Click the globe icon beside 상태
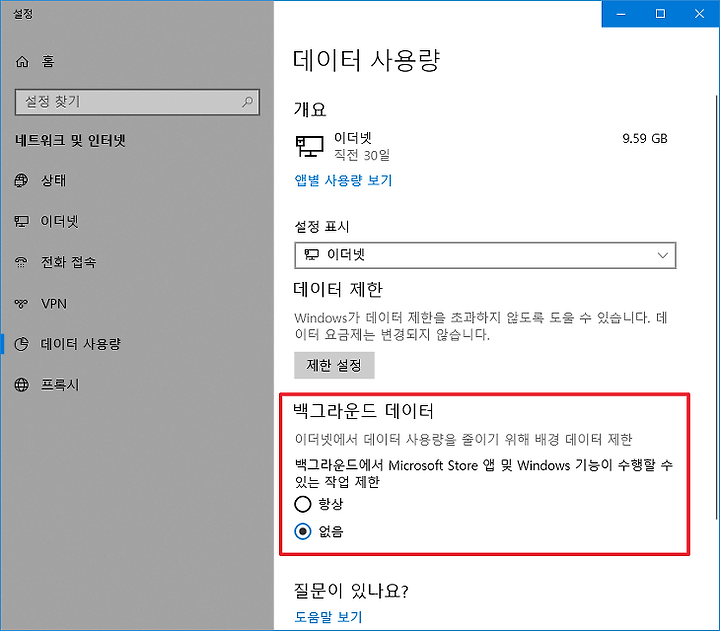Image resolution: width=720 pixels, height=631 pixels. [x=21, y=180]
